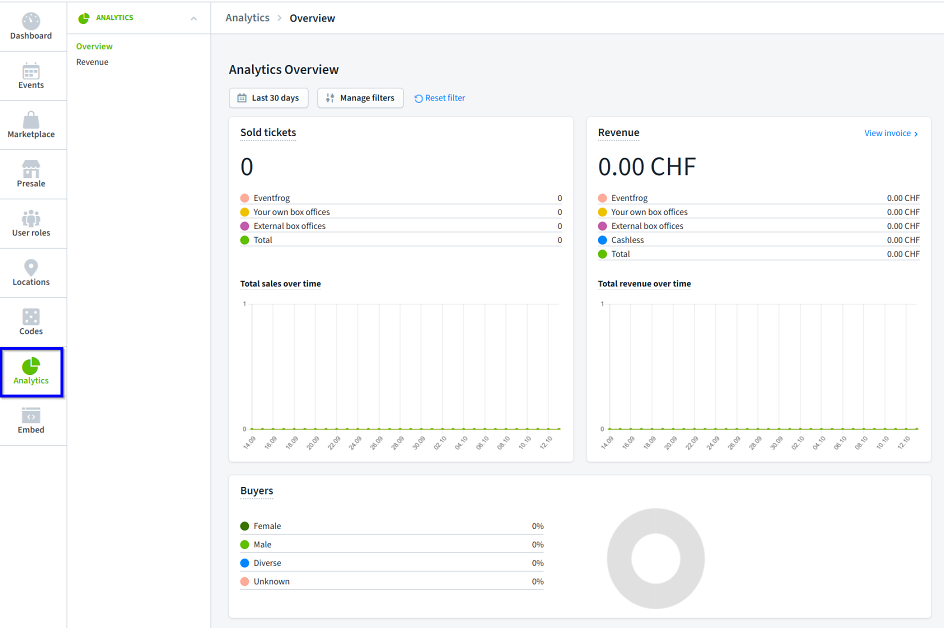Screen dimensions: 944x628
Task: Open the Codes dice icon
Action: 31,317
